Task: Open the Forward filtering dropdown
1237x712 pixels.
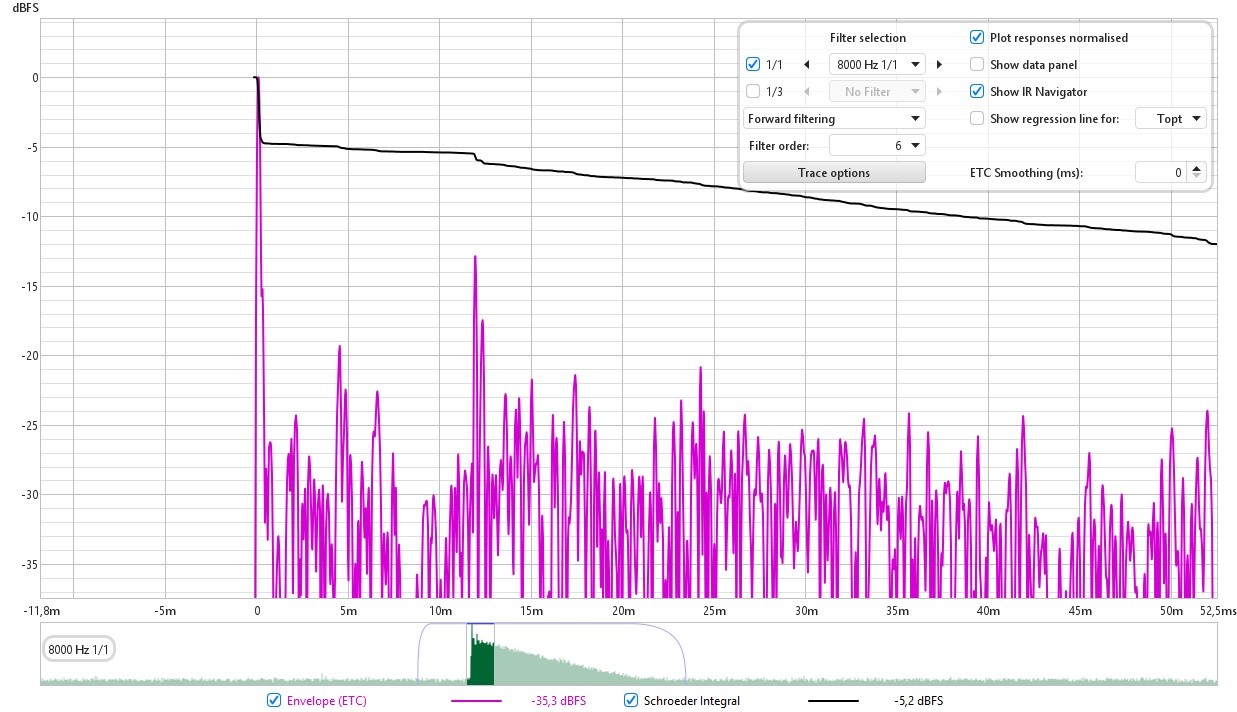Action: [834, 119]
